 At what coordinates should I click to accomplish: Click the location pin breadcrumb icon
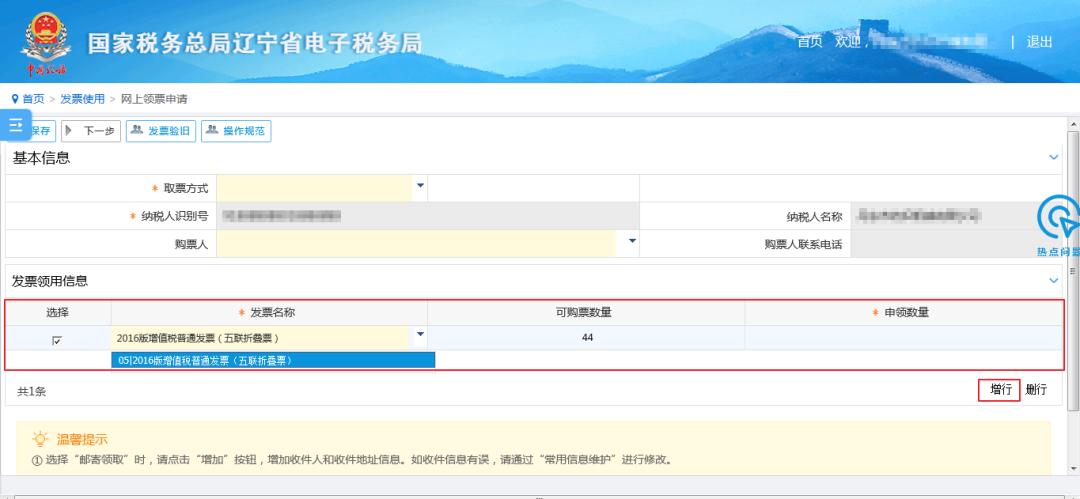pos(15,99)
